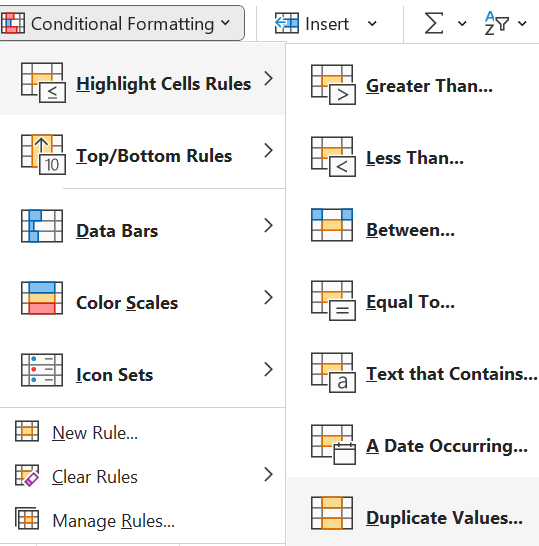
Task: Expand the Insert cells dropdown arrow
Action: pos(372,24)
